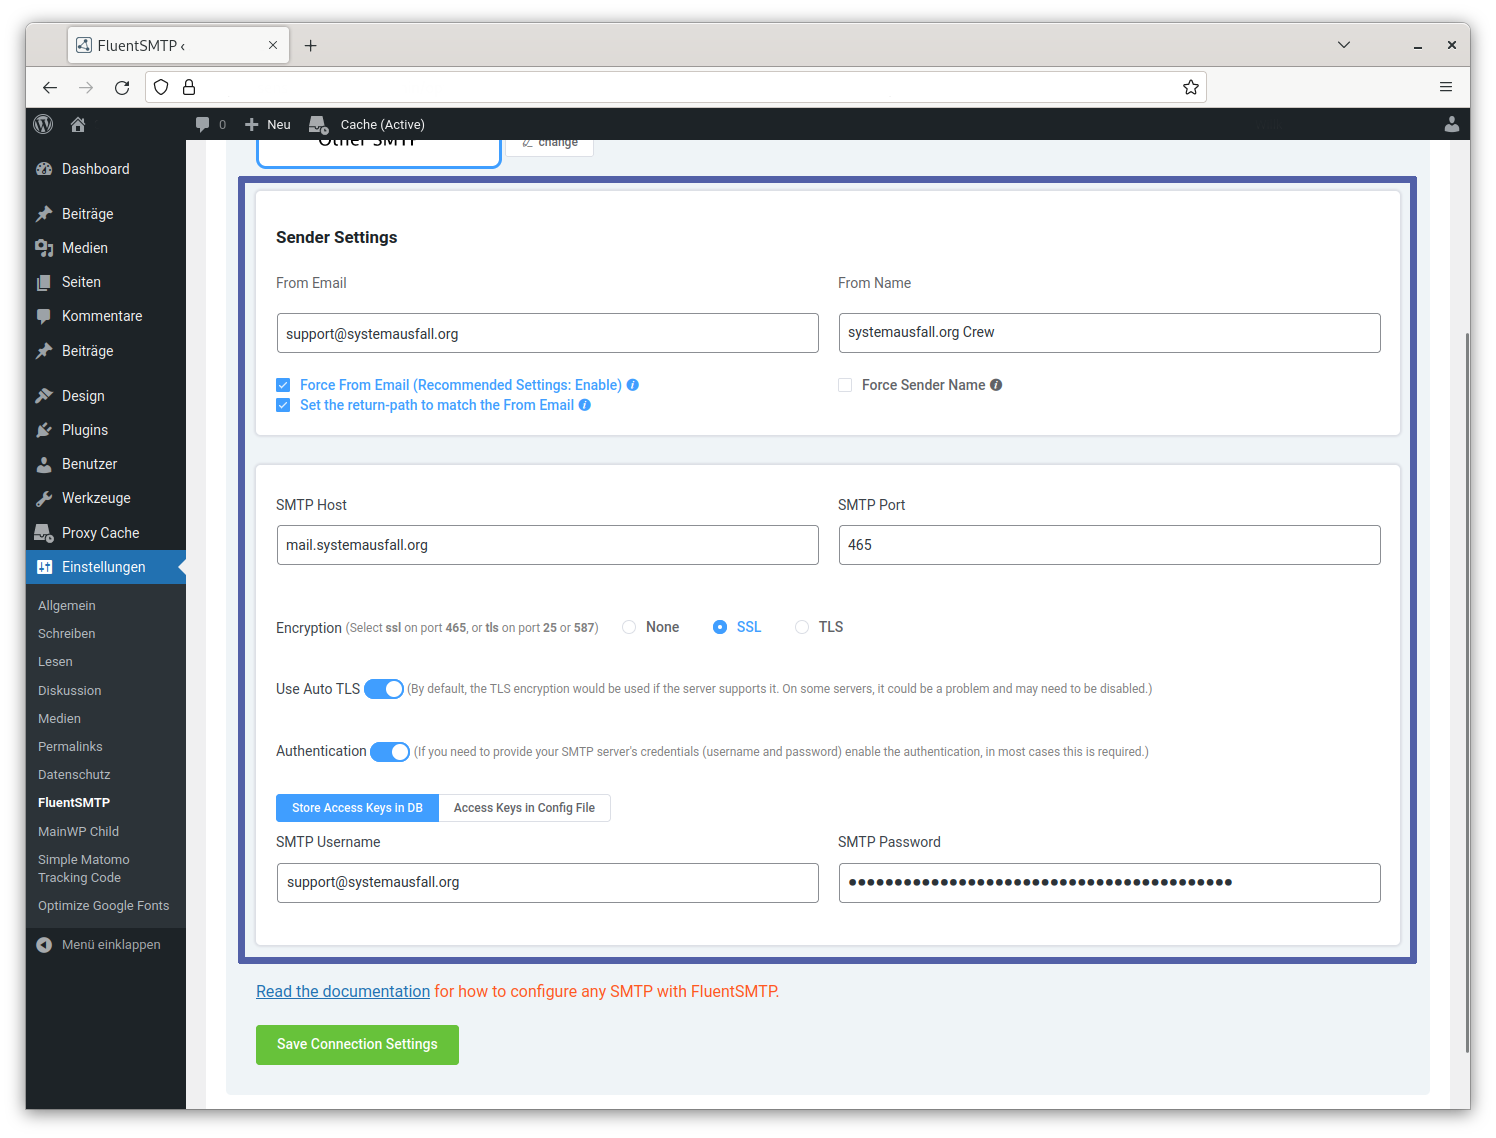Open Dashboard in sidebar
This screenshot has height=1138, width=1496.
tap(106, 169)
